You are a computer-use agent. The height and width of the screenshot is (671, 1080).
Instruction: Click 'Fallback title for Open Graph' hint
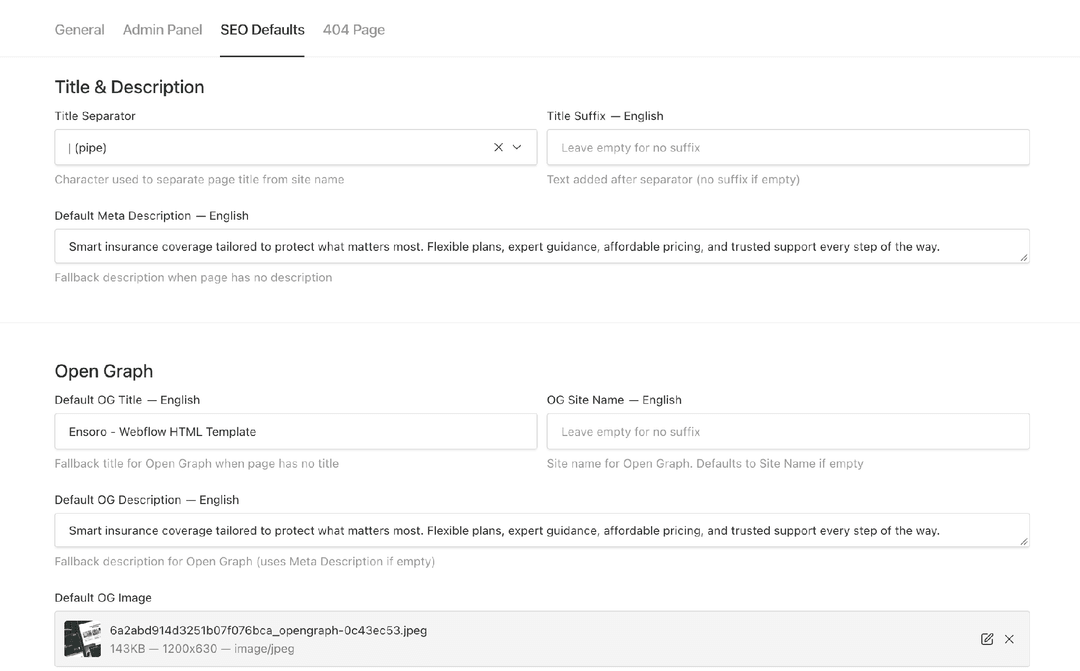[197, 464]
